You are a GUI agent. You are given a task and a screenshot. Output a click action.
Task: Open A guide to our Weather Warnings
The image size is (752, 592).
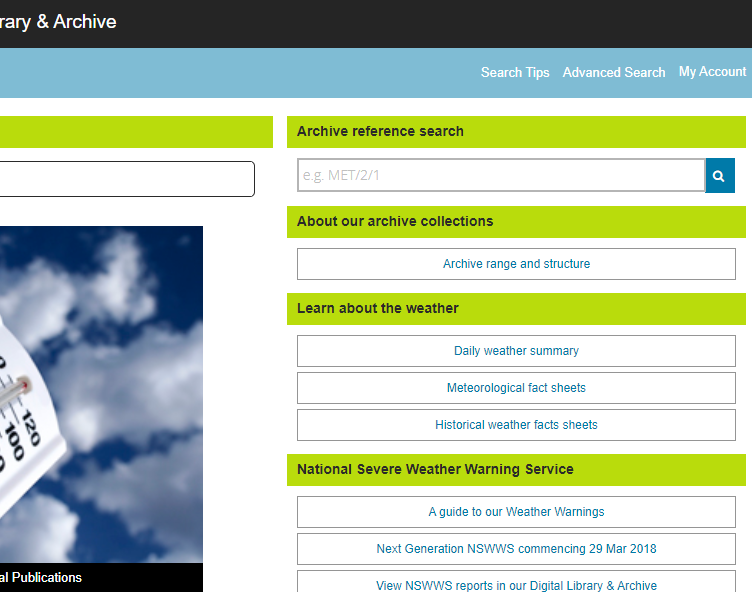point(516,512)
